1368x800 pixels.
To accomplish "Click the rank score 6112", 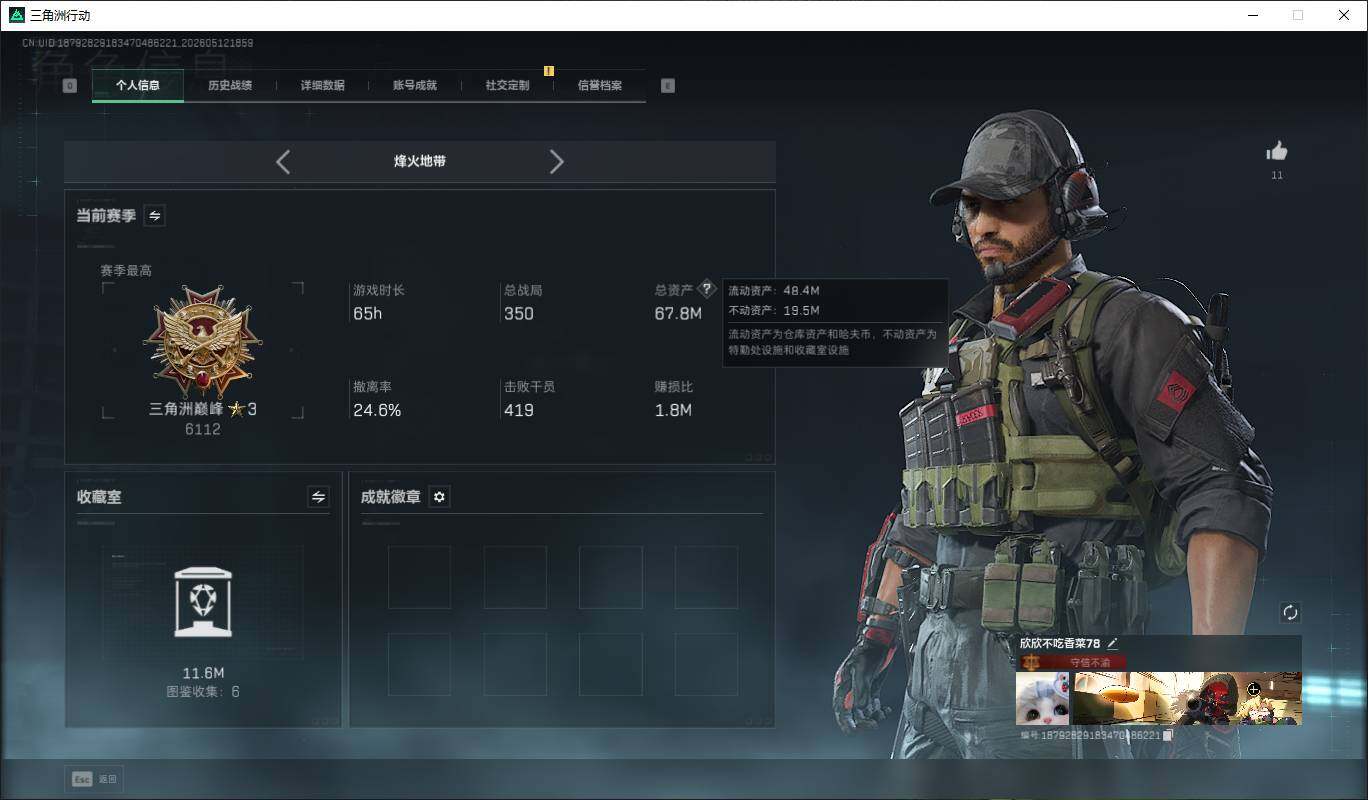I will click(x=203, y=429).
